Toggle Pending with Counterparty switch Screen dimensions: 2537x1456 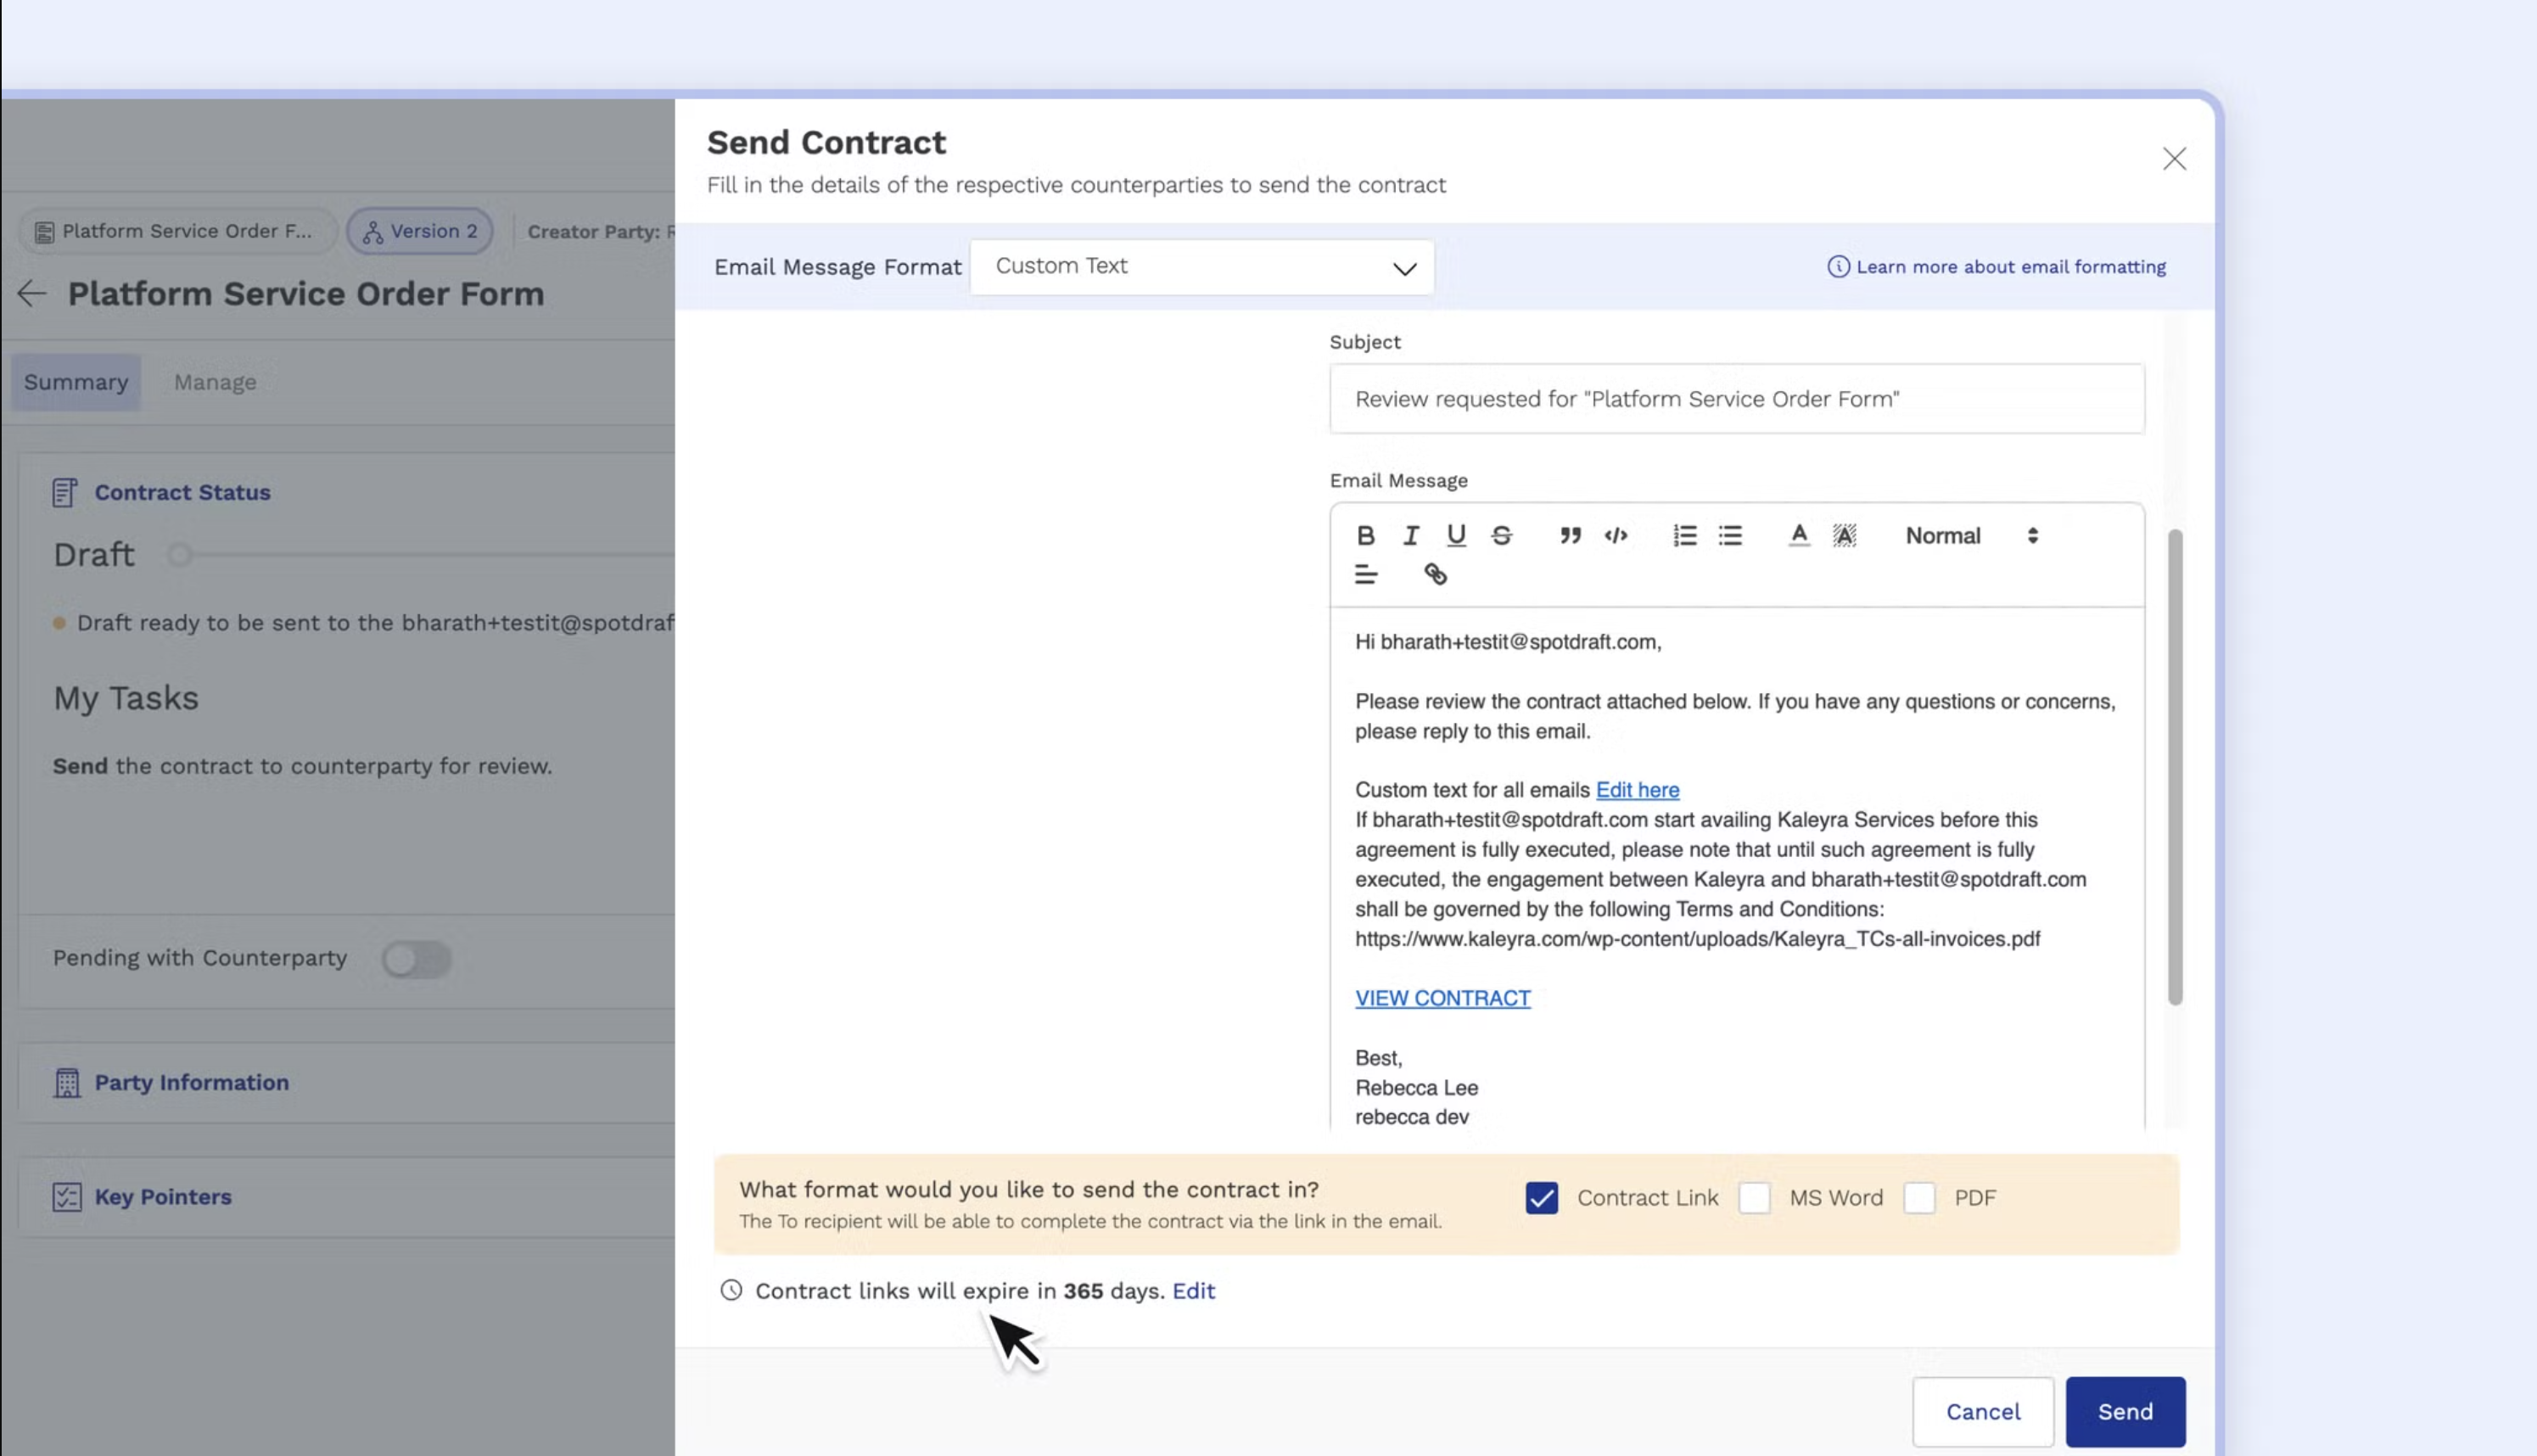416,959
